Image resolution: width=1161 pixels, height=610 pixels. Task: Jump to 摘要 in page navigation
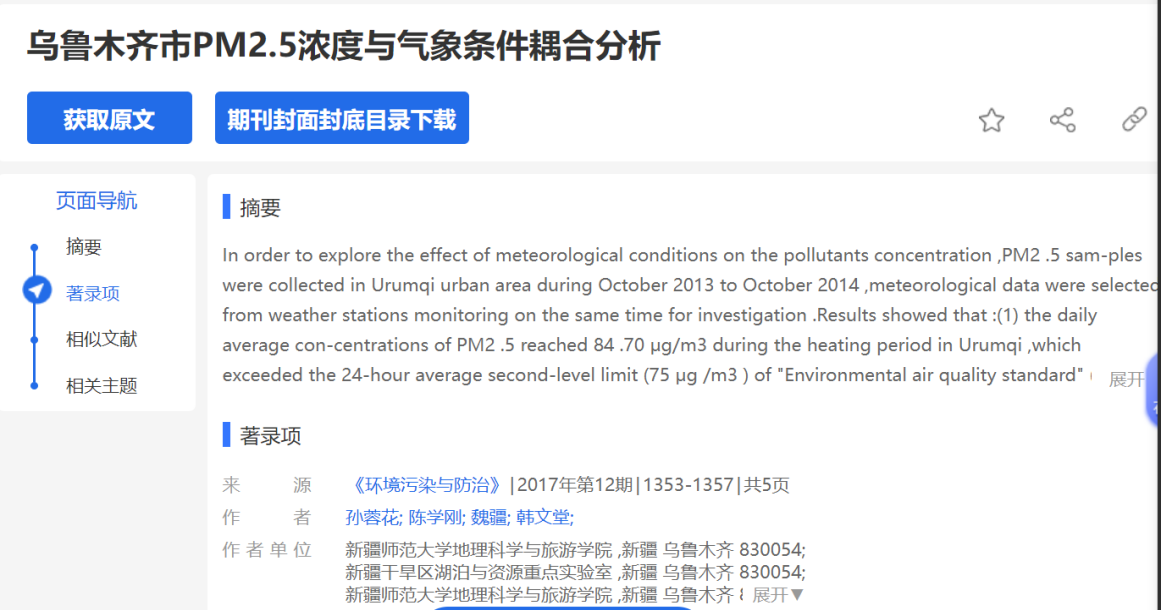(84, 247)
